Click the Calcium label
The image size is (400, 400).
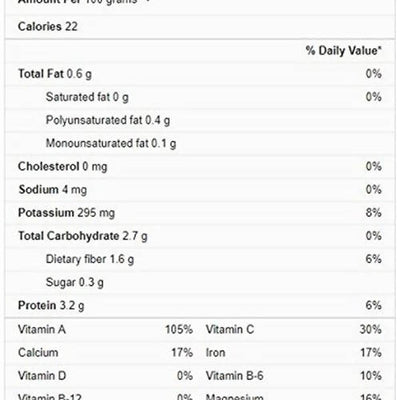(38, 353)
